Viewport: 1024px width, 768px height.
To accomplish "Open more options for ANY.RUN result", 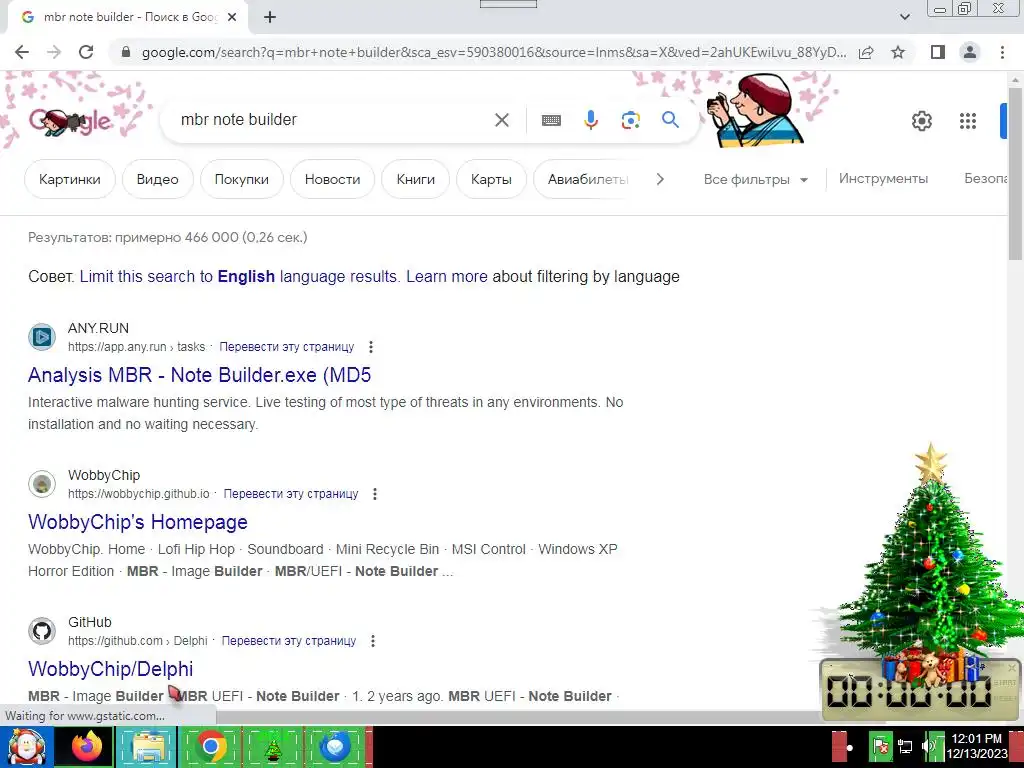I will 370,347.
